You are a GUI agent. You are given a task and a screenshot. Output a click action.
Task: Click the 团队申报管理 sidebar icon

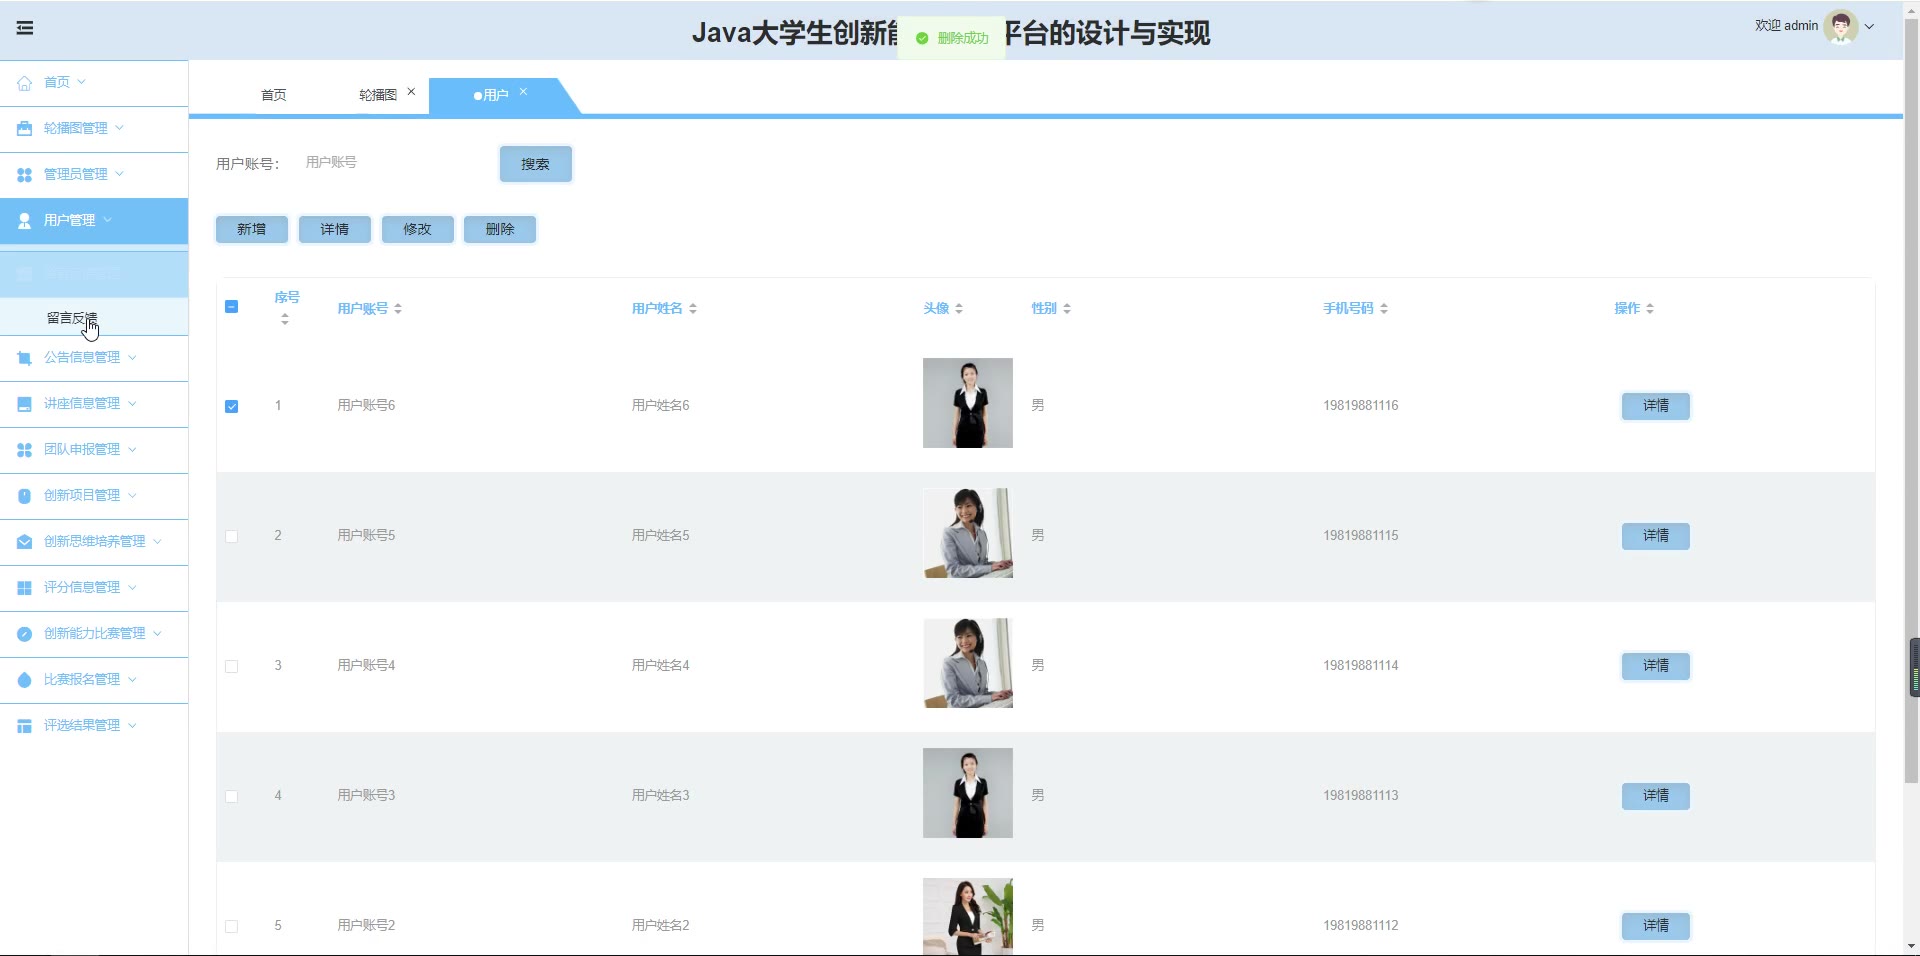pyautogui.click(x=24, y=450)
